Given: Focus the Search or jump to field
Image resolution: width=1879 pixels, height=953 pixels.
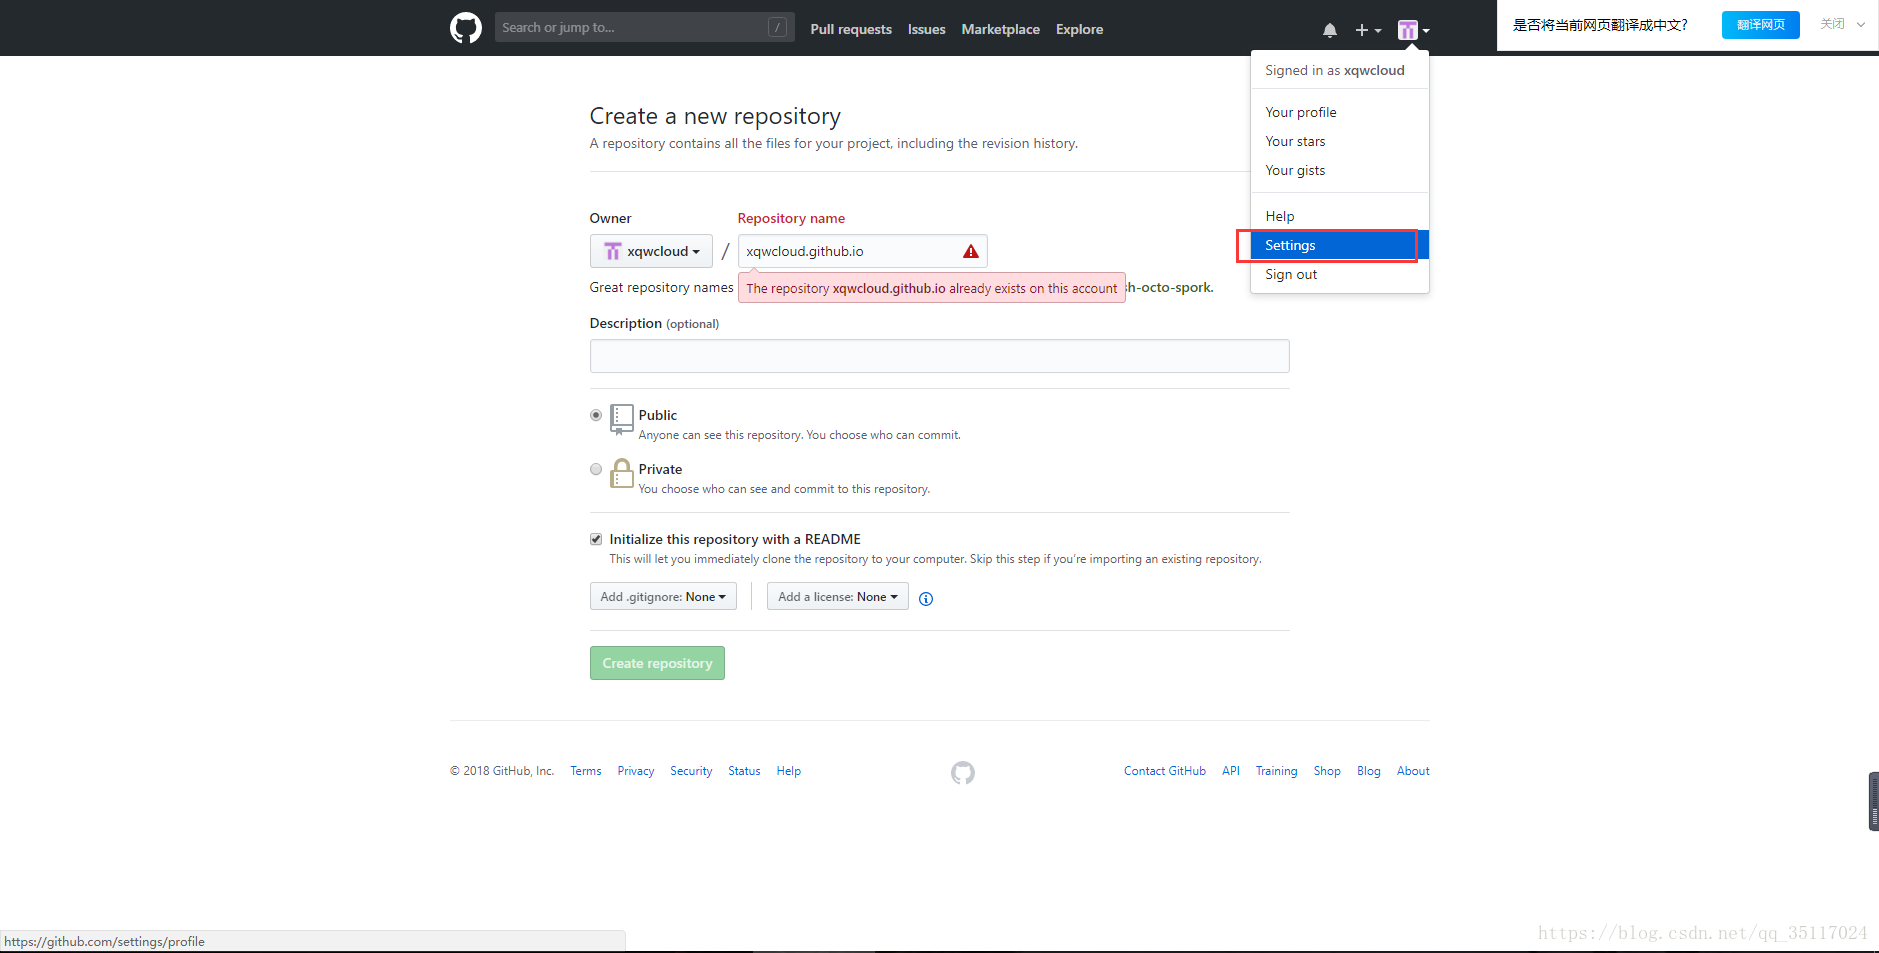Looking at the screenshot, I should pos(644,27).
